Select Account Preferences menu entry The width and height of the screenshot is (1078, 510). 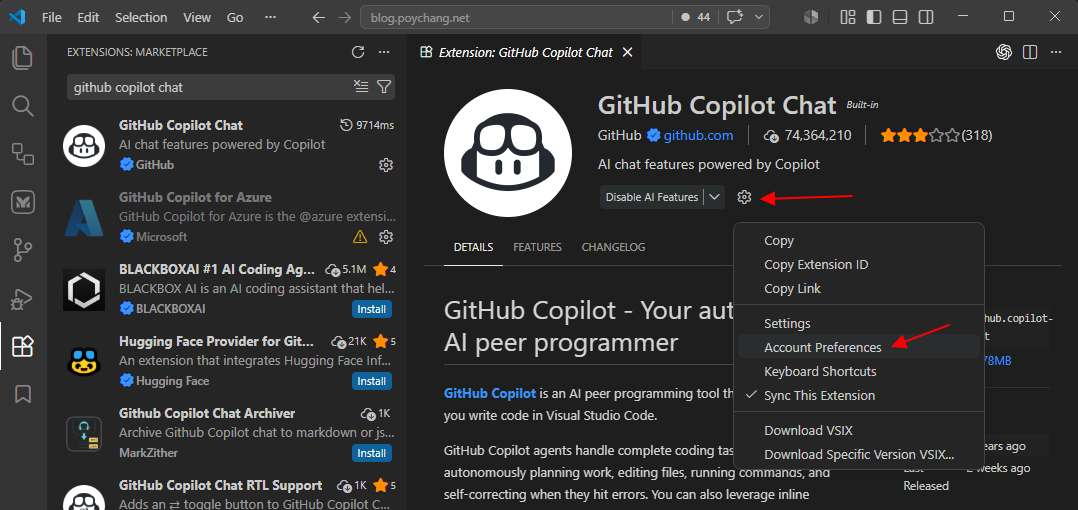pos(859,347)
